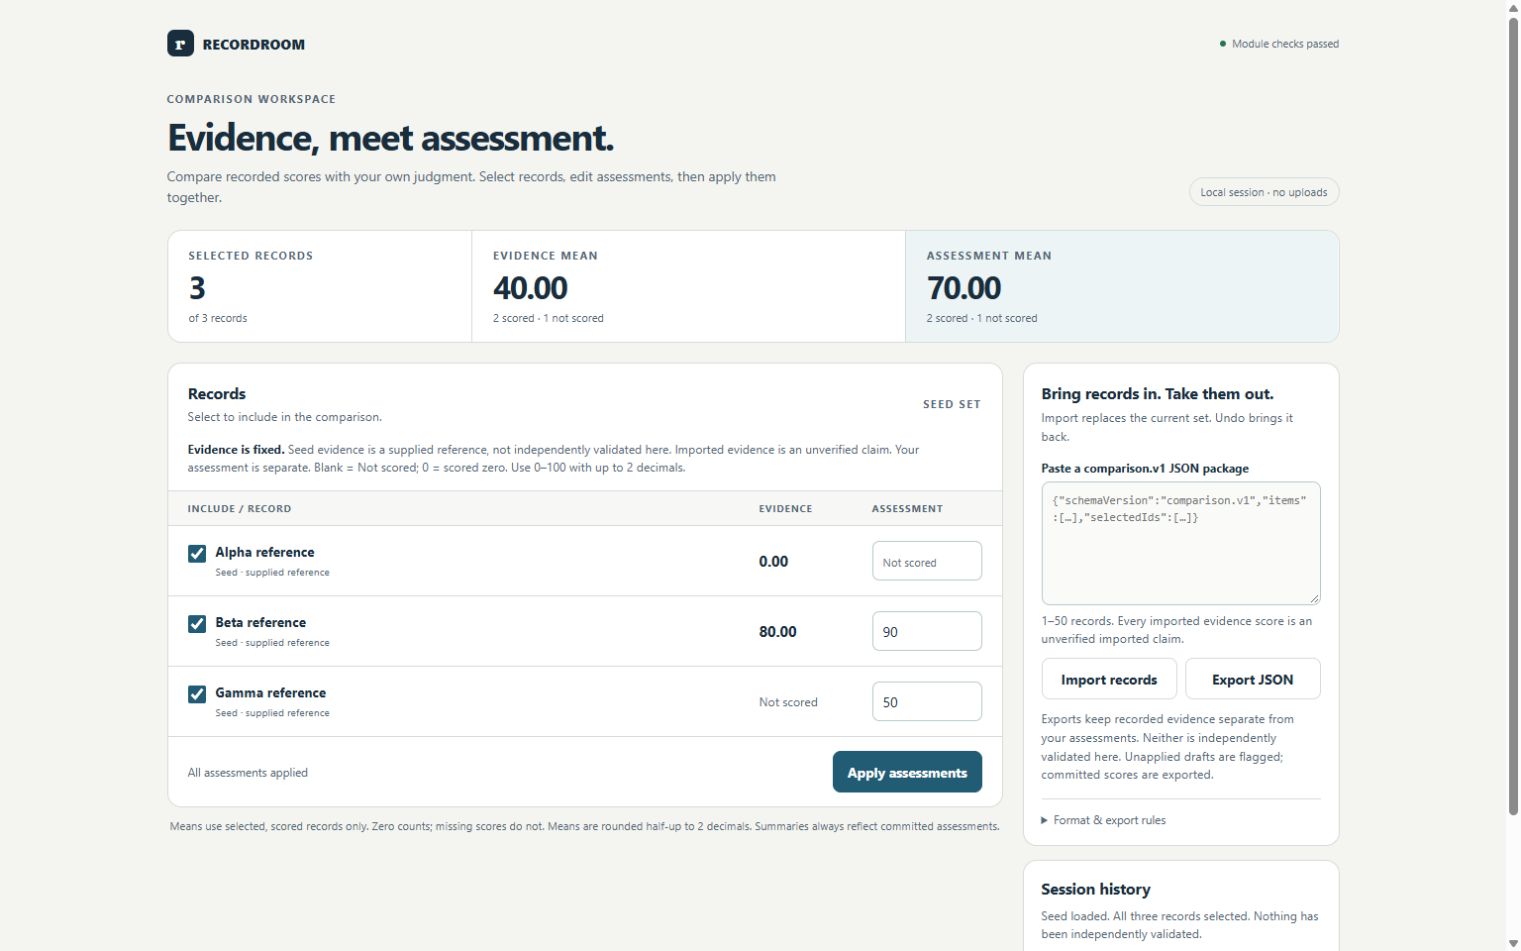
Task: Click the 'of 3 records' caption
Action: pos(218,318)
